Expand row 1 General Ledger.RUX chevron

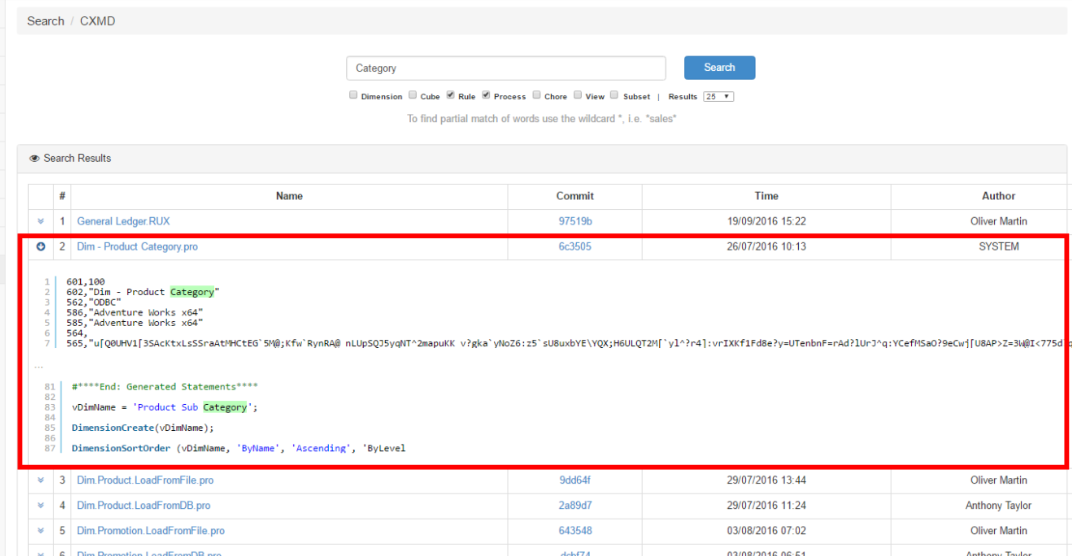coord(40,222)
